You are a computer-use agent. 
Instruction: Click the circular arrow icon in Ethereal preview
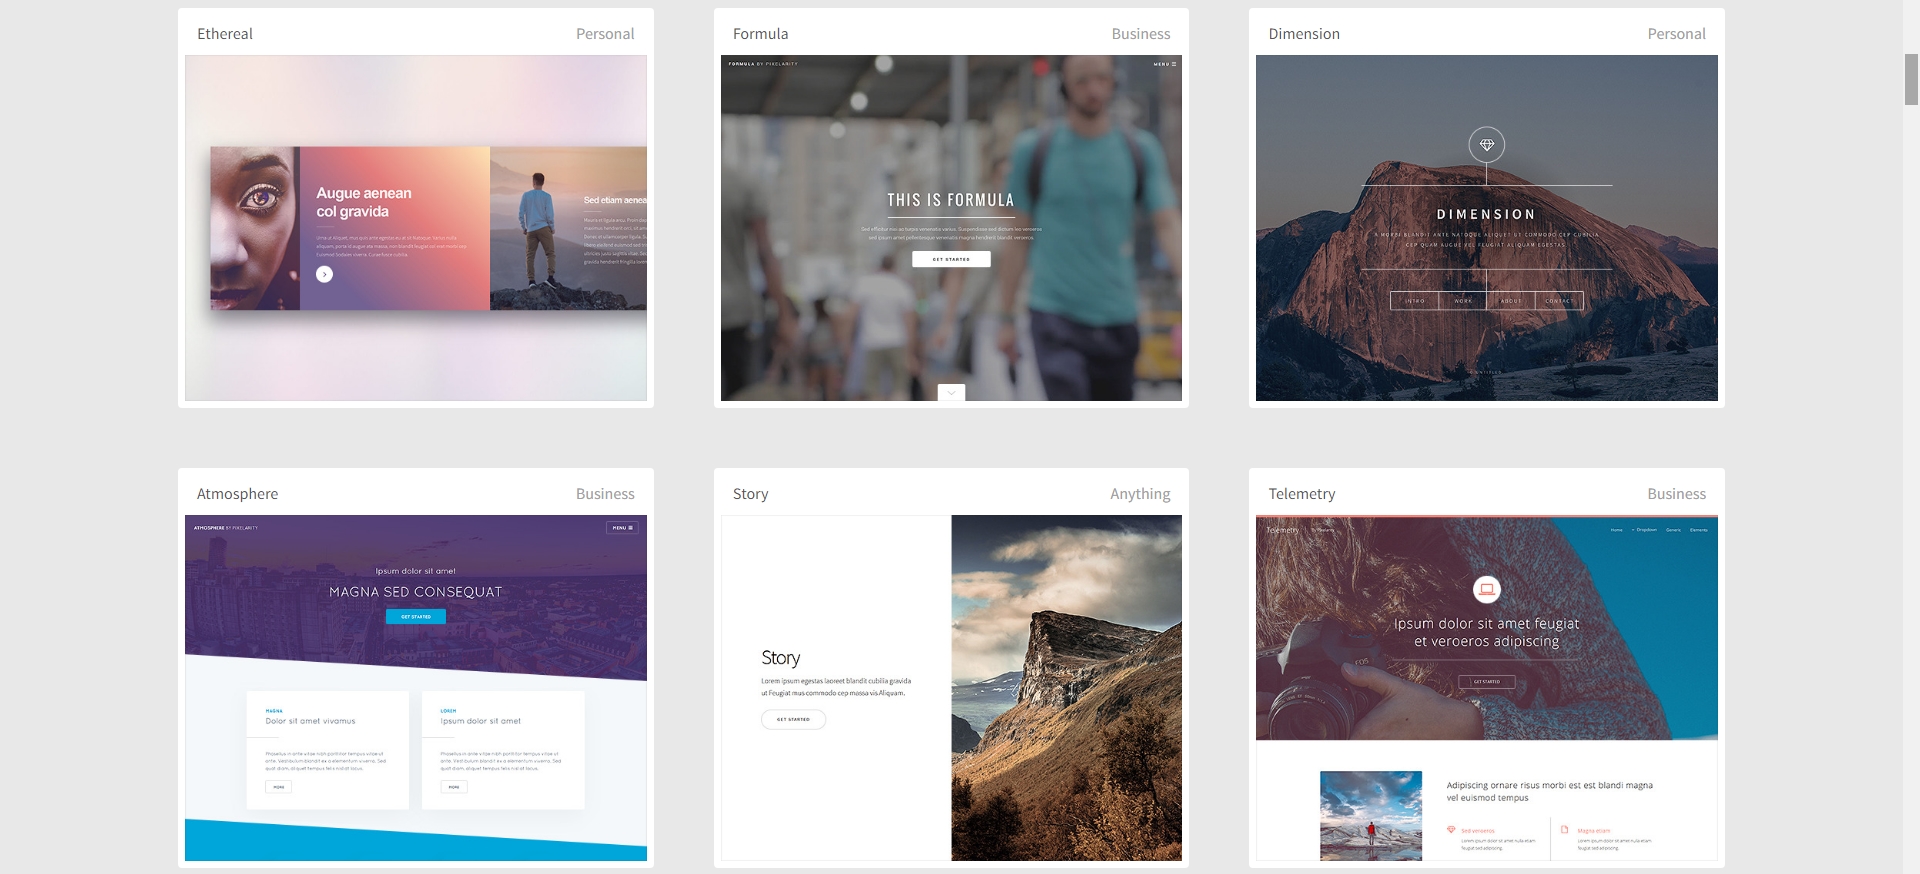tap(324, 274)
